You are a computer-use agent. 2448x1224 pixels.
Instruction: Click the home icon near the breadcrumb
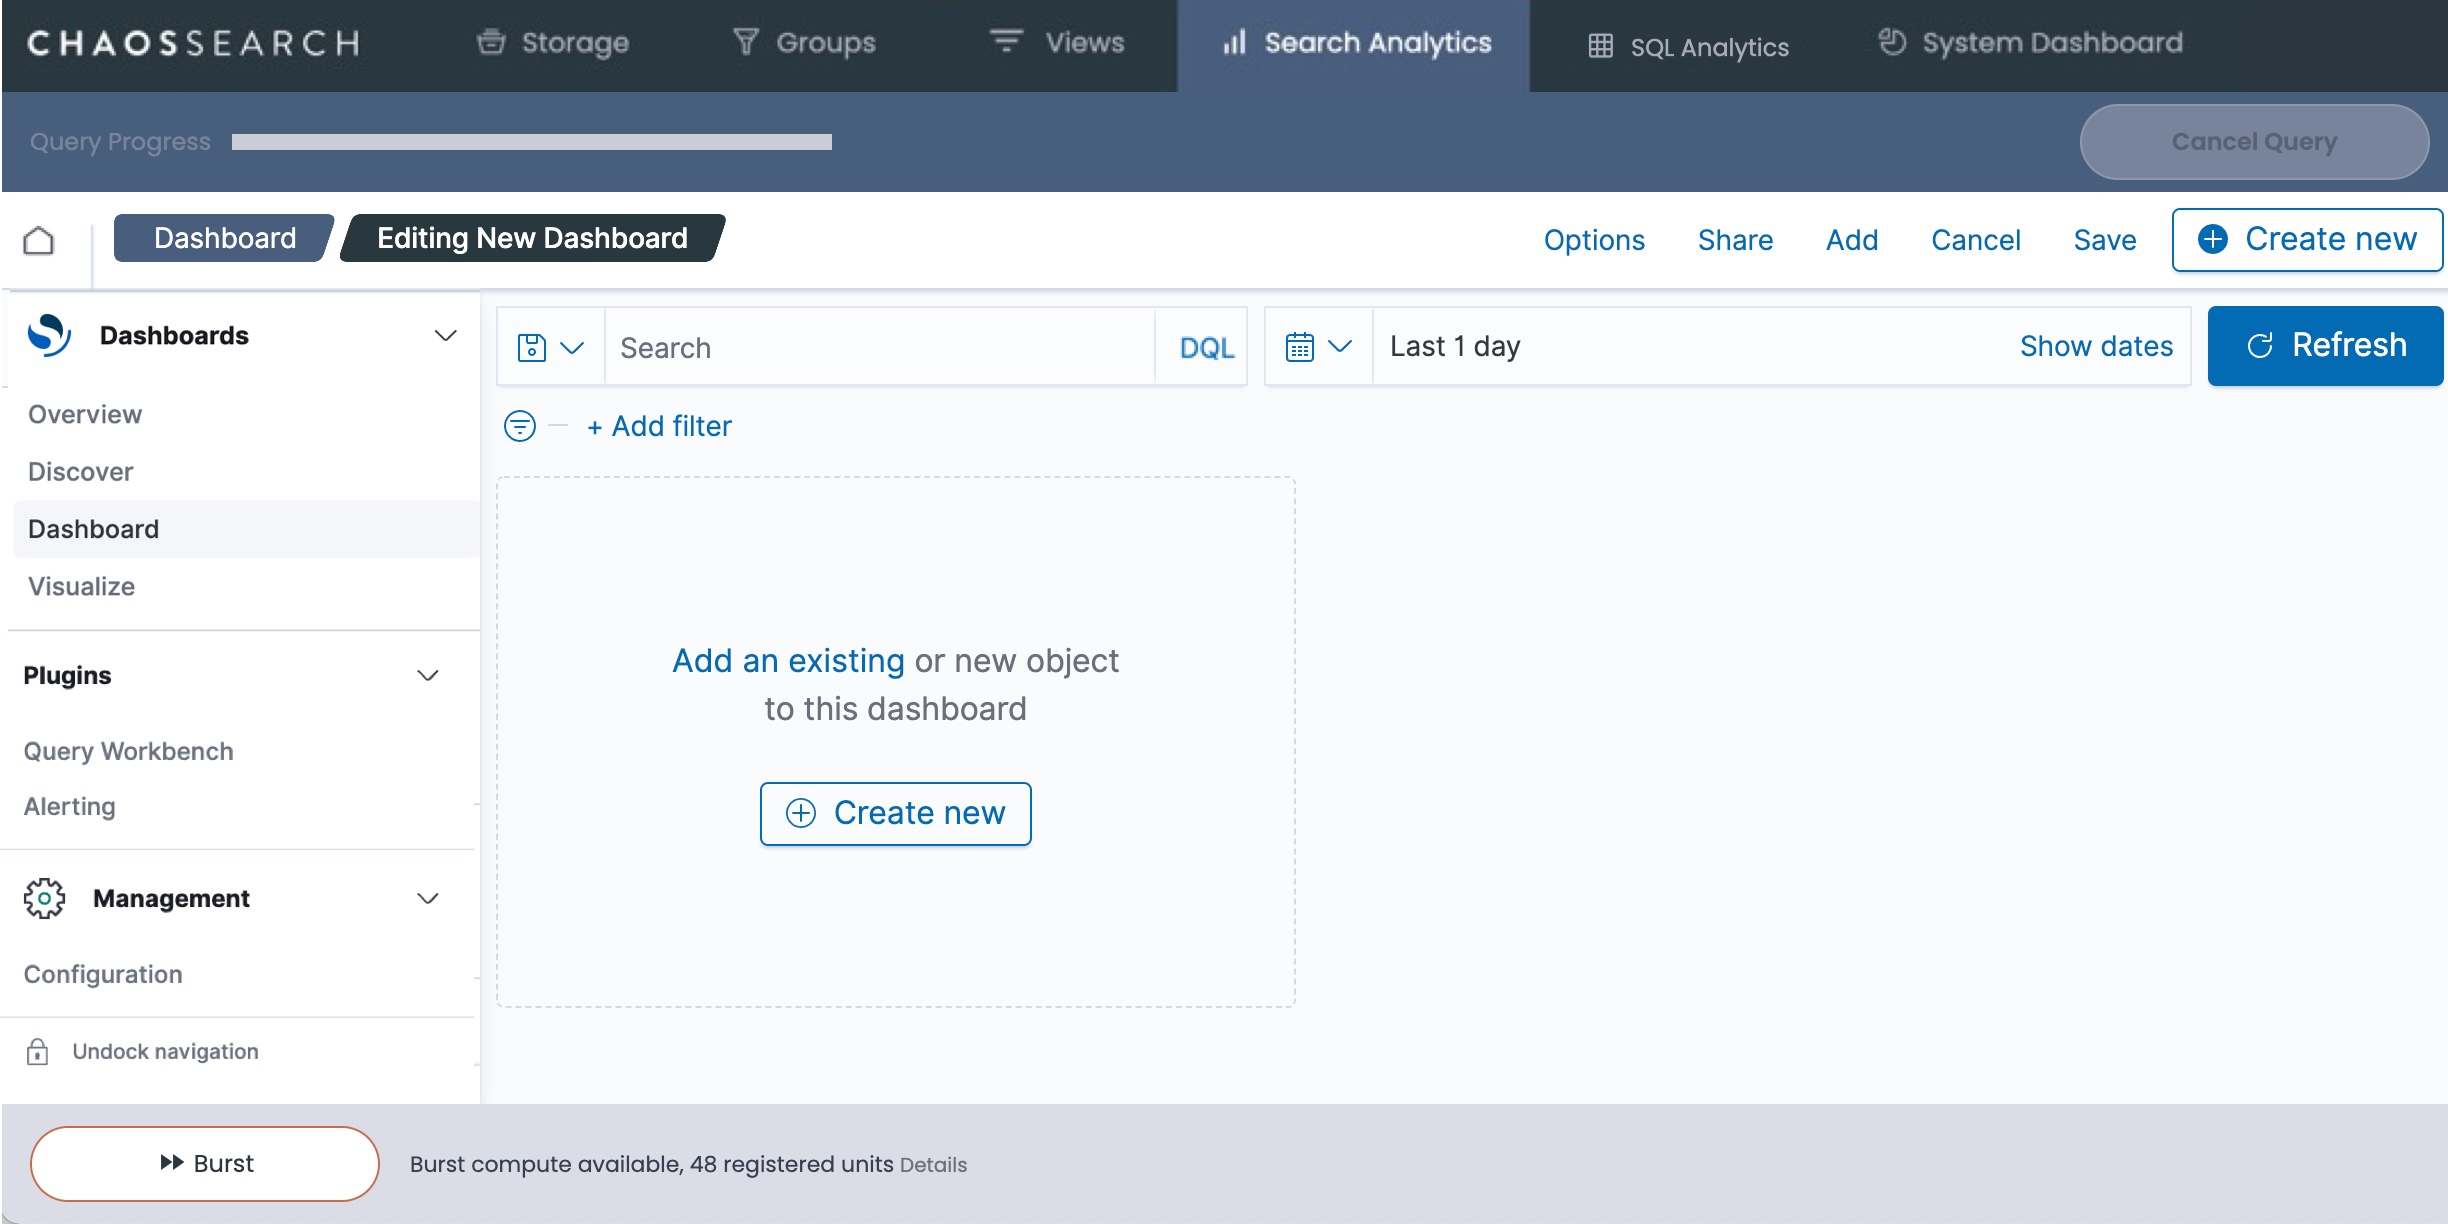38,239
